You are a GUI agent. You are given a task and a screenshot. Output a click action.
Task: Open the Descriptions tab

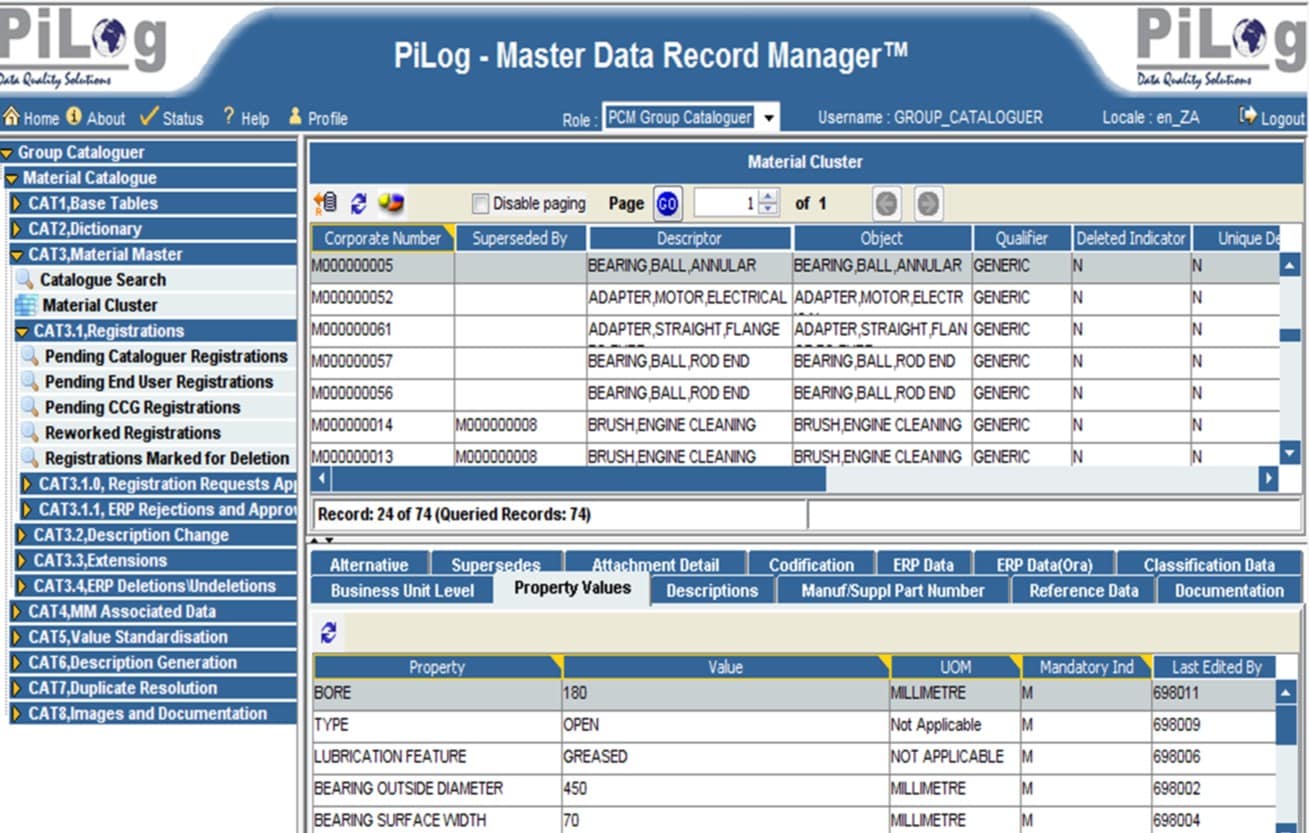[712, 590]
